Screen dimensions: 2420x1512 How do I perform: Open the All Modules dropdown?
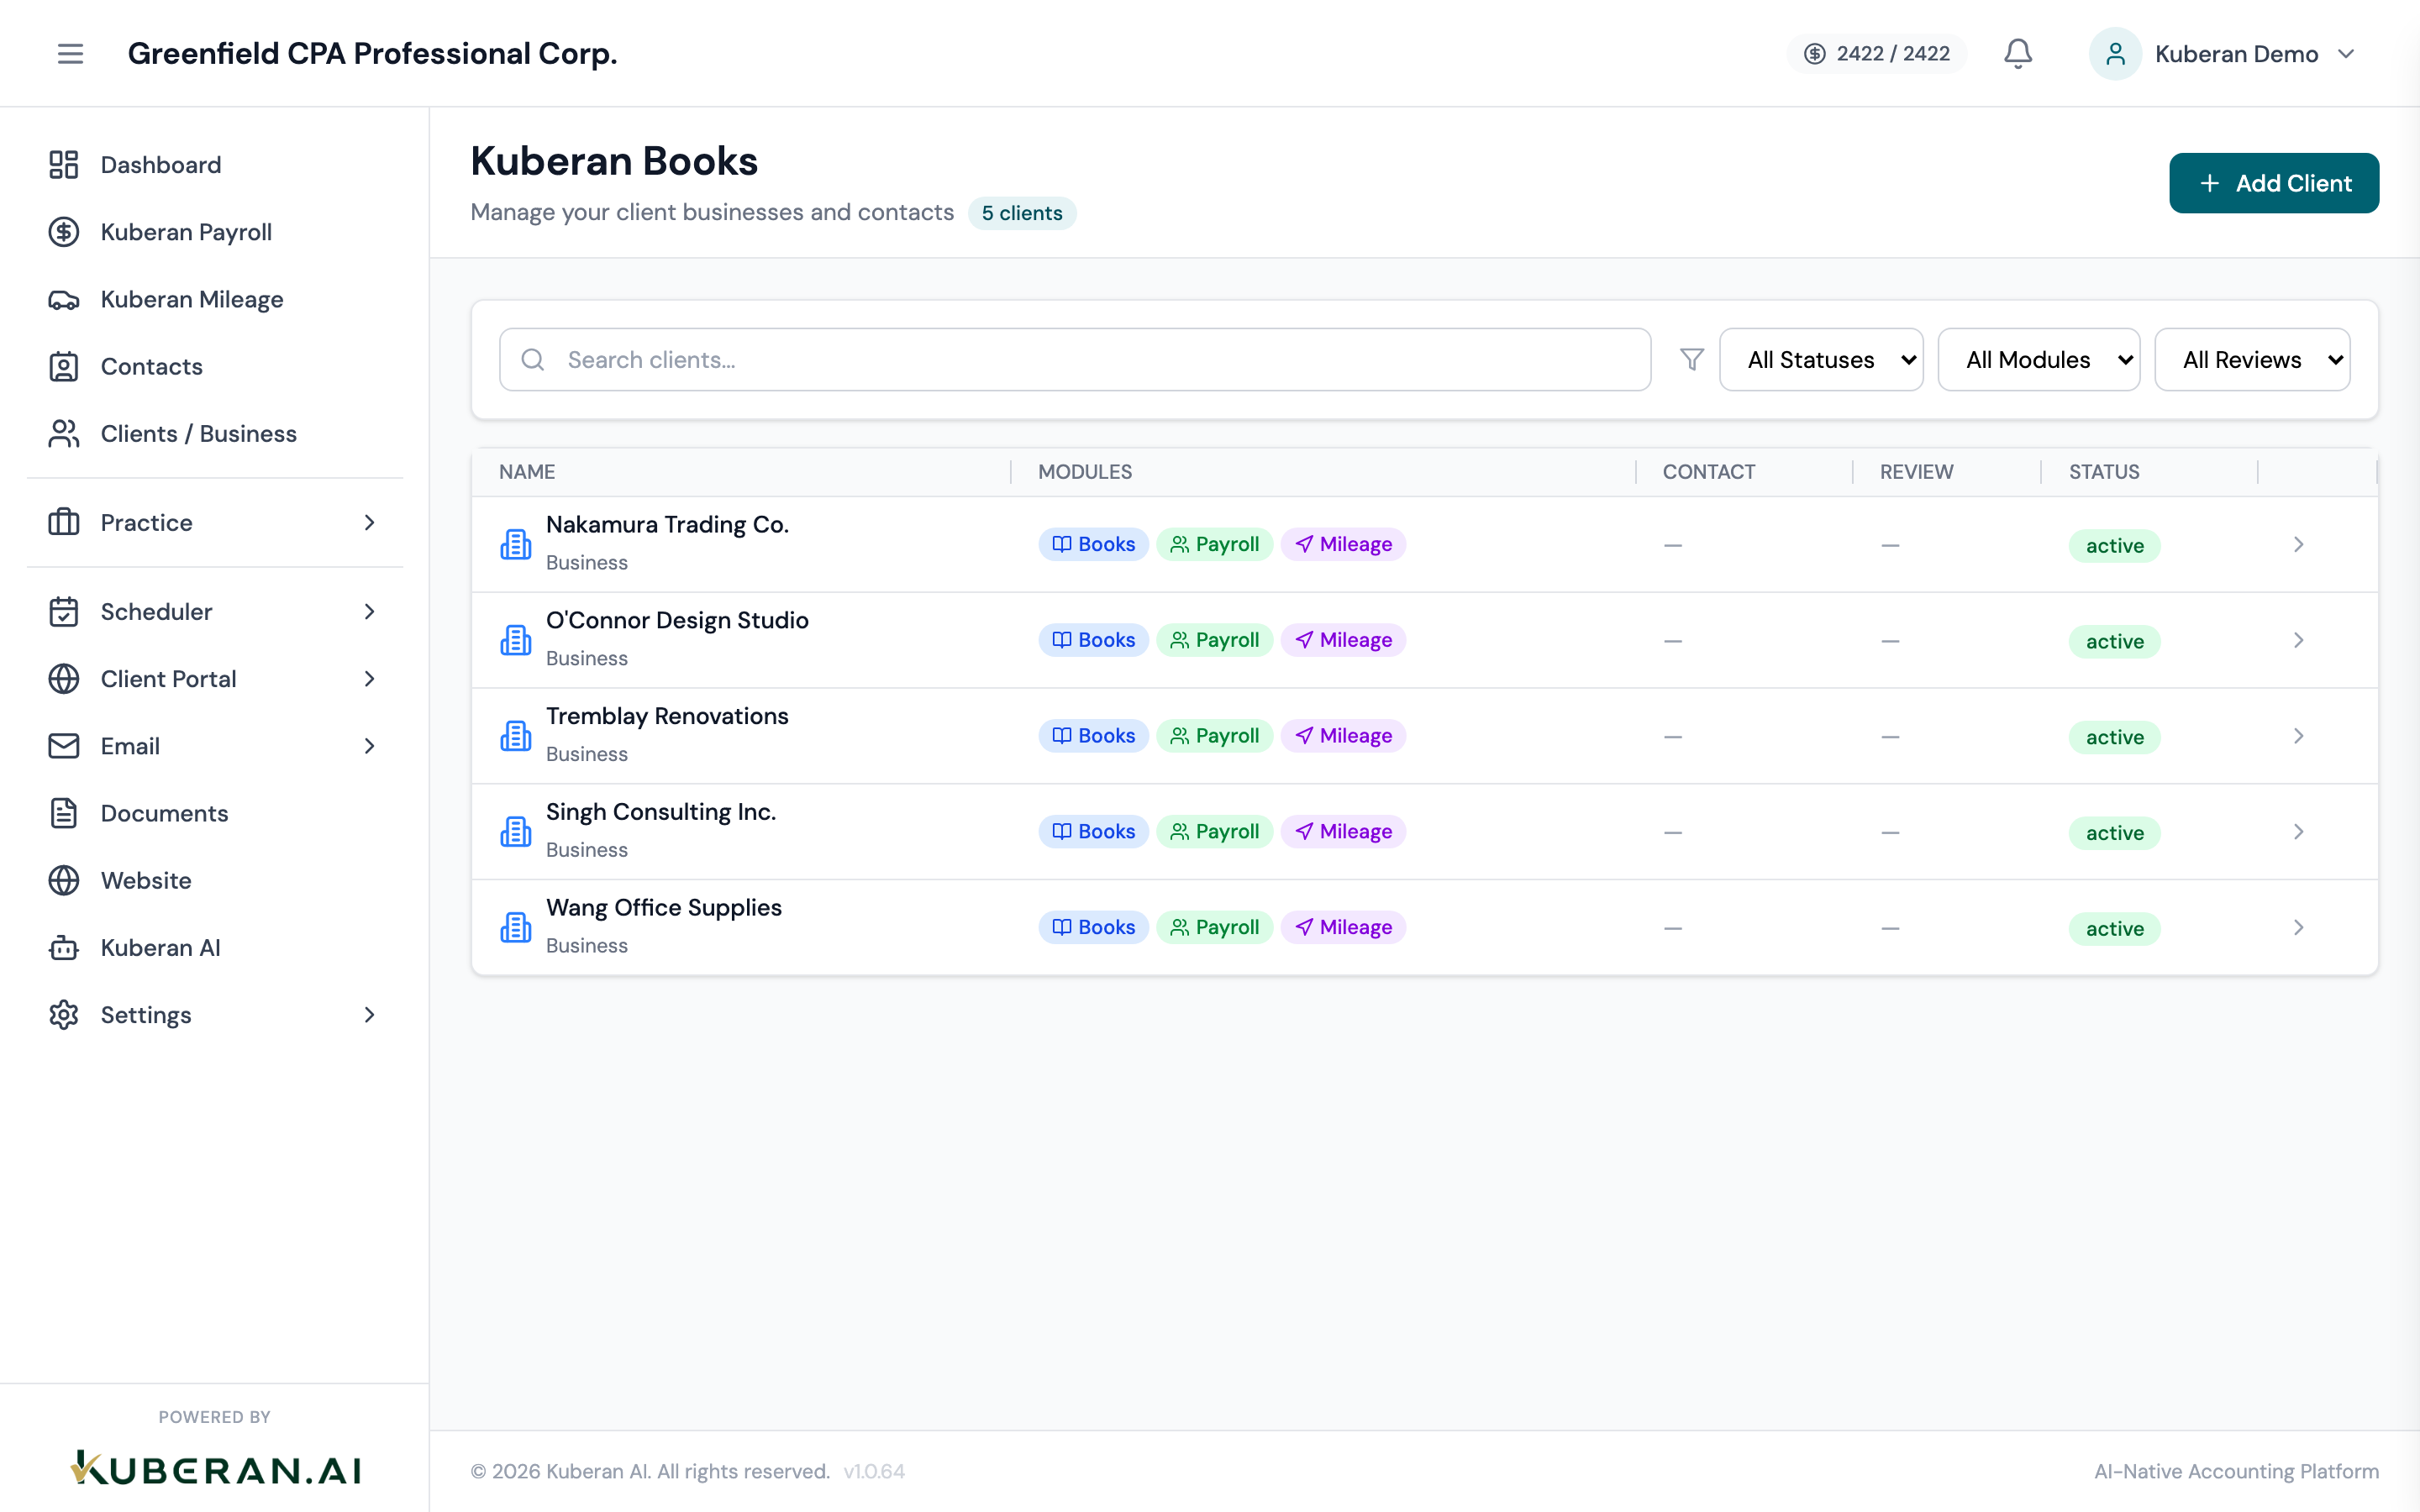pos(2039,359)
